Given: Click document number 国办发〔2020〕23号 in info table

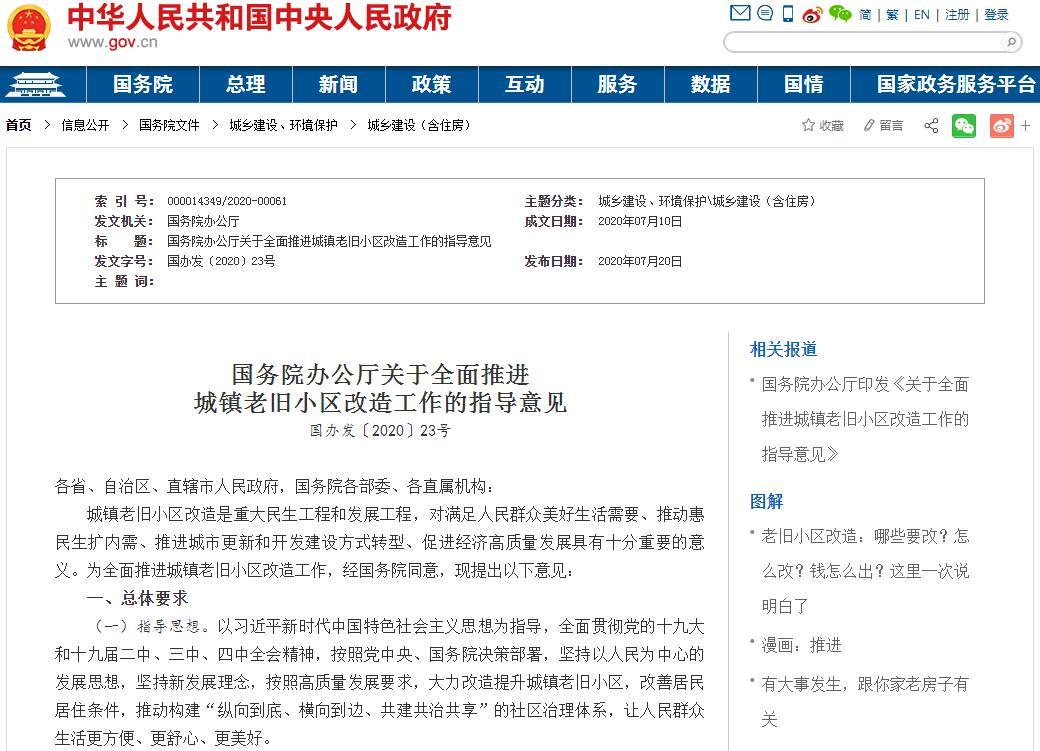Looking at the screenshot, I should (x=221, y=261).
